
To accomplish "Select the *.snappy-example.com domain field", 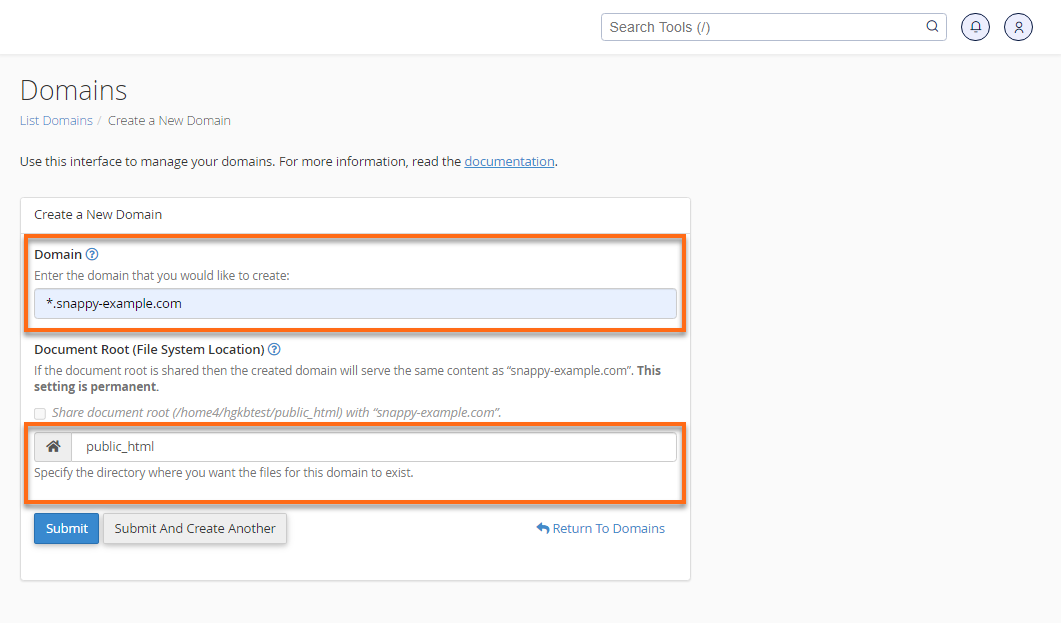I will pyautogui.click(x=355, y=303).
